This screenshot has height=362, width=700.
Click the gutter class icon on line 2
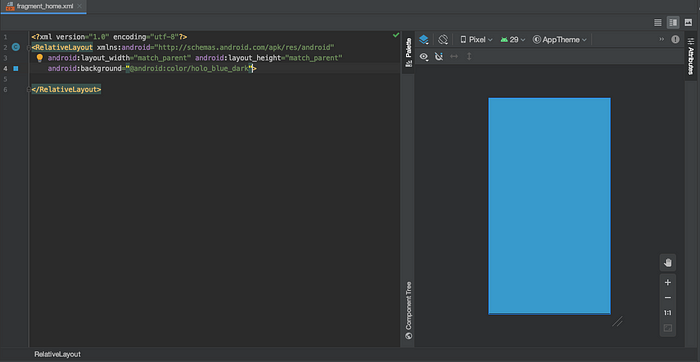pyautogui.click(x=16, y=47)
